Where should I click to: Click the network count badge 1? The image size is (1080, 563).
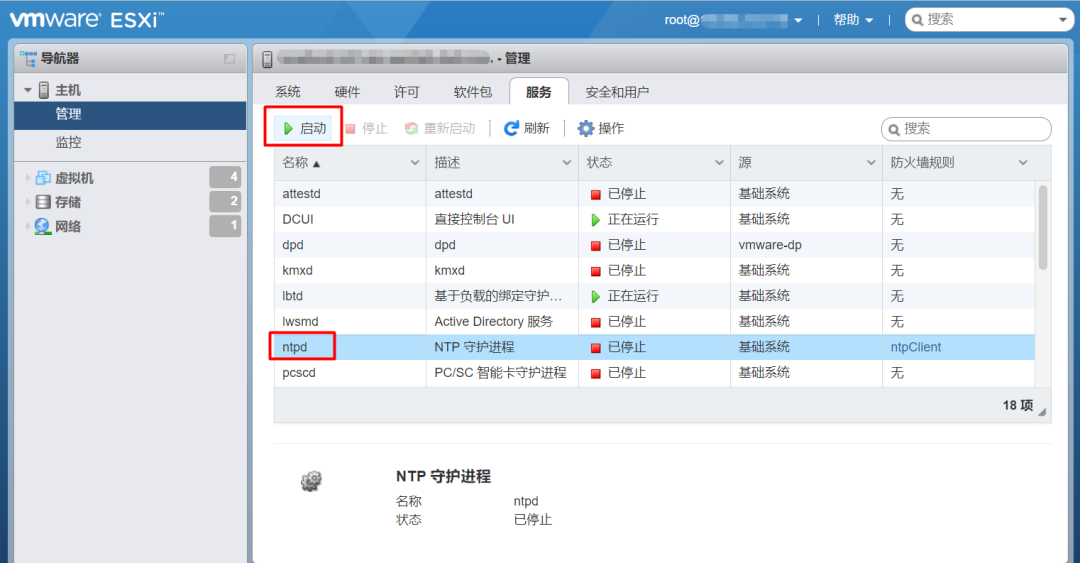coord(225,225)
